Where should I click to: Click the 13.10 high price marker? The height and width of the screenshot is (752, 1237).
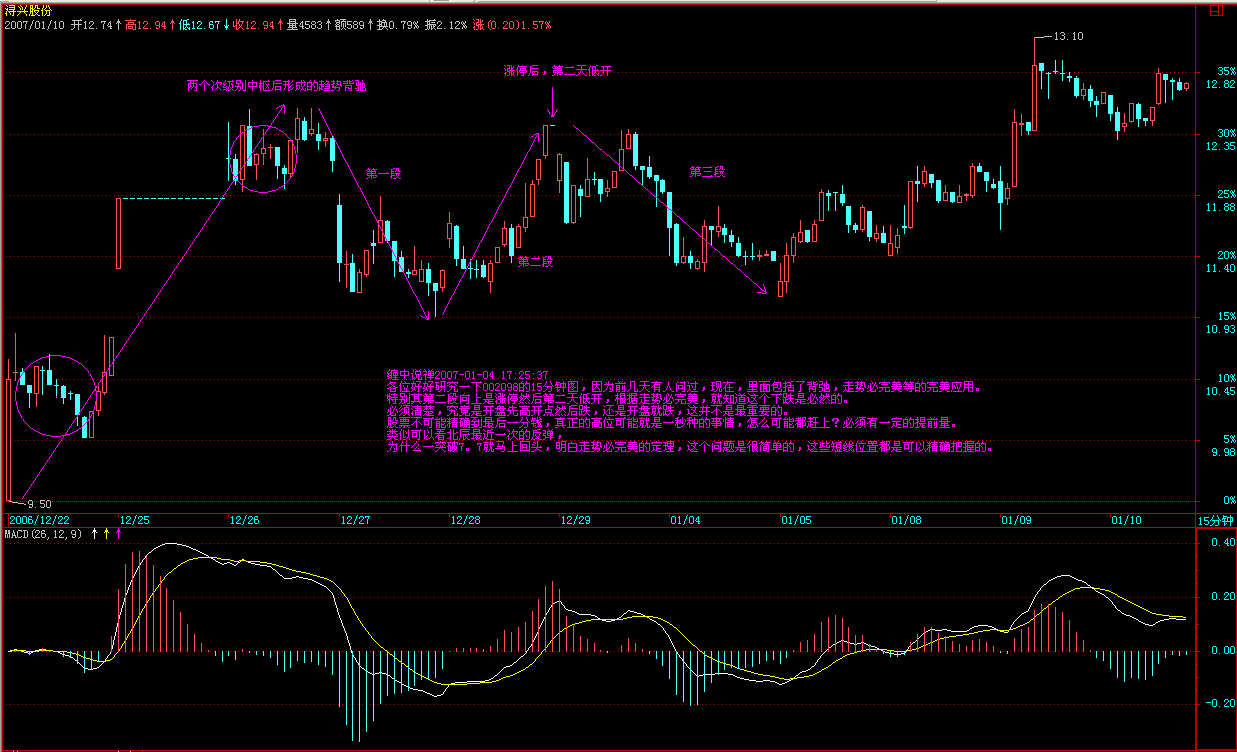1069,36
